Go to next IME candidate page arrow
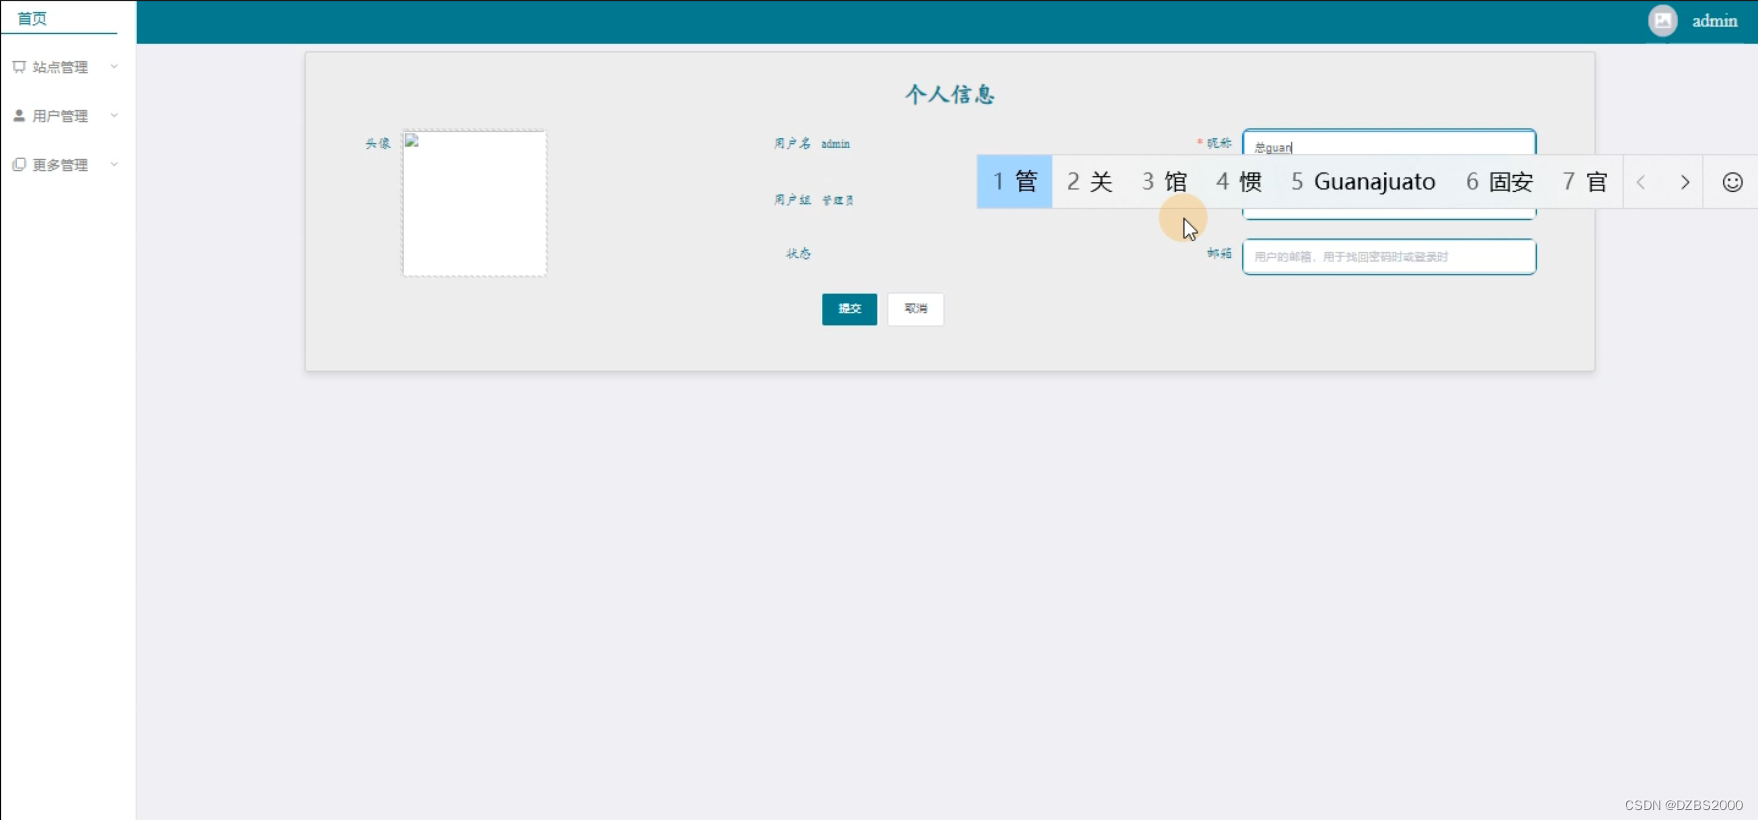This screenshot has height=820, width=1758. [x=1685, y=182]
